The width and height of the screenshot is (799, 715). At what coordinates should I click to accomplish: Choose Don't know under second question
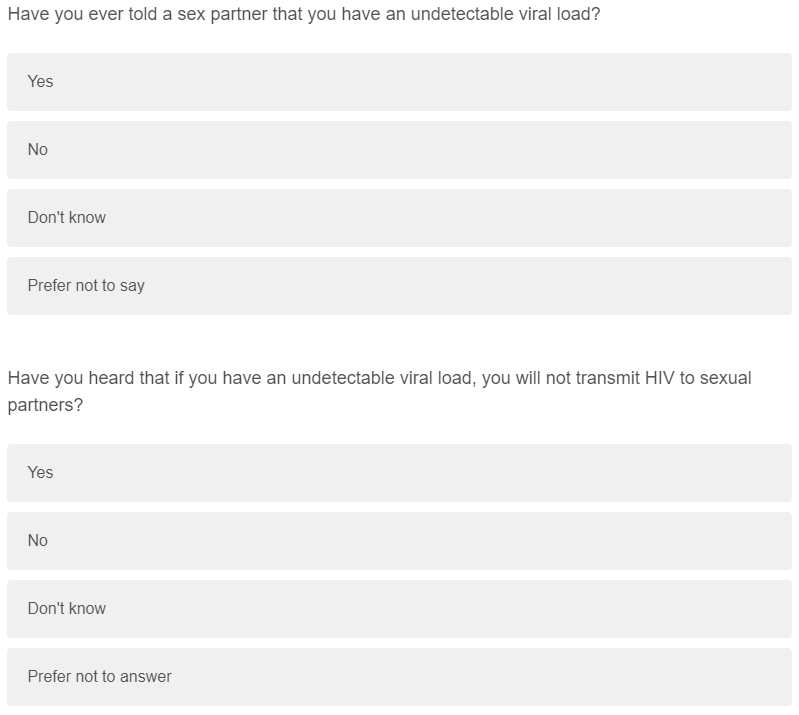click(x=399, y=609)
